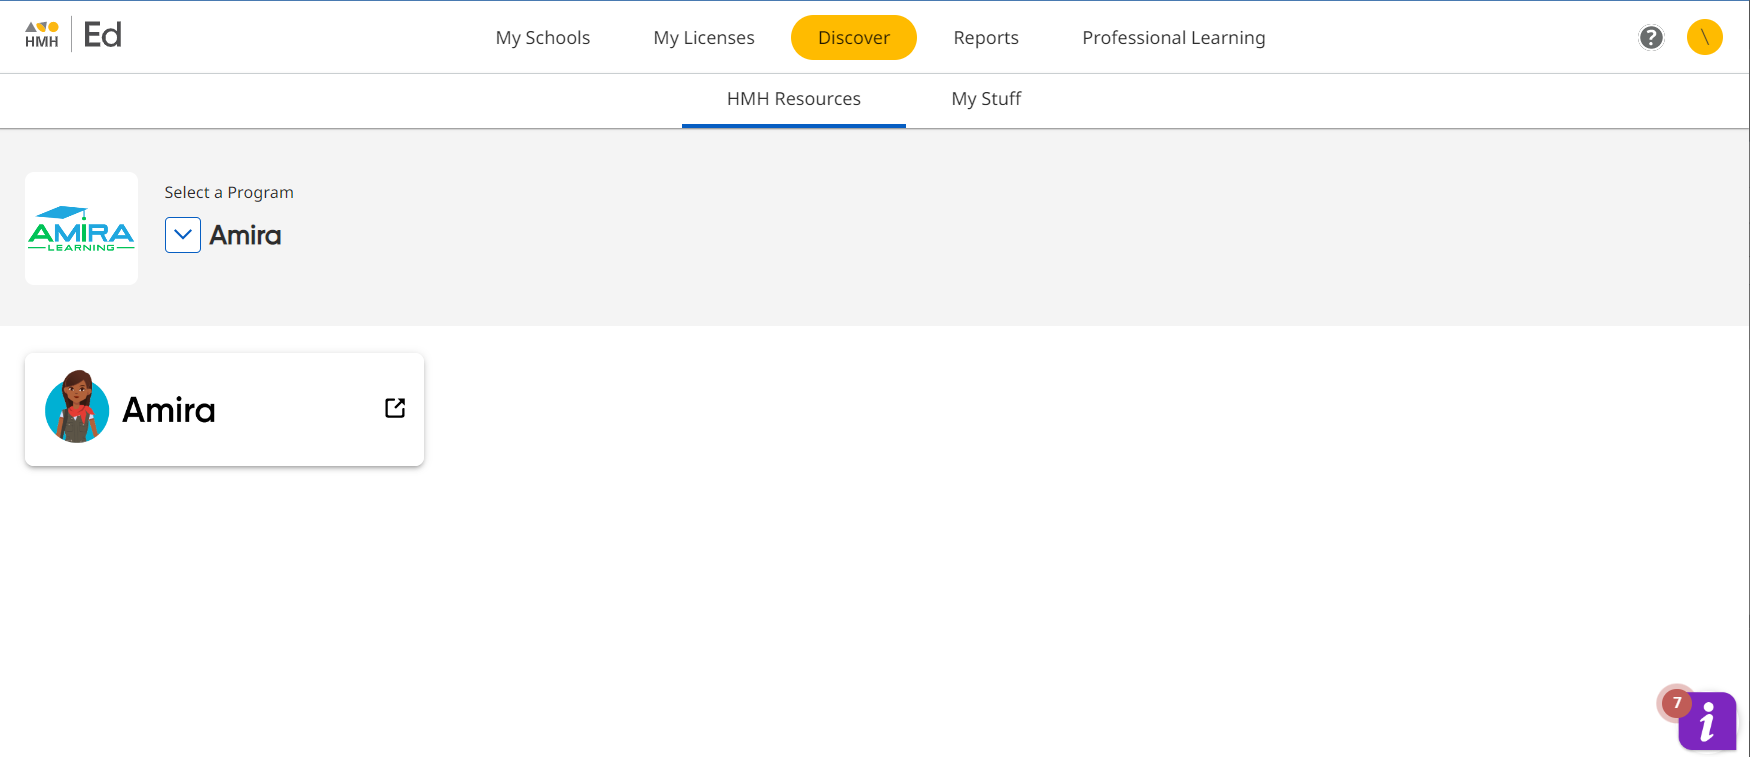Open the yellow user profile avatar
Viewport: 1750px width, 757px height.
coord(1704,37)
